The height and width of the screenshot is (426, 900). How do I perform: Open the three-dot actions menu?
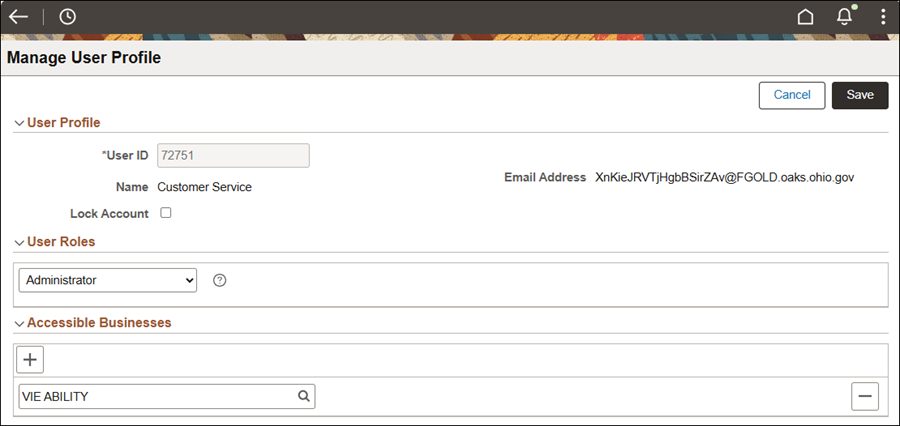[x=883, y=17]
